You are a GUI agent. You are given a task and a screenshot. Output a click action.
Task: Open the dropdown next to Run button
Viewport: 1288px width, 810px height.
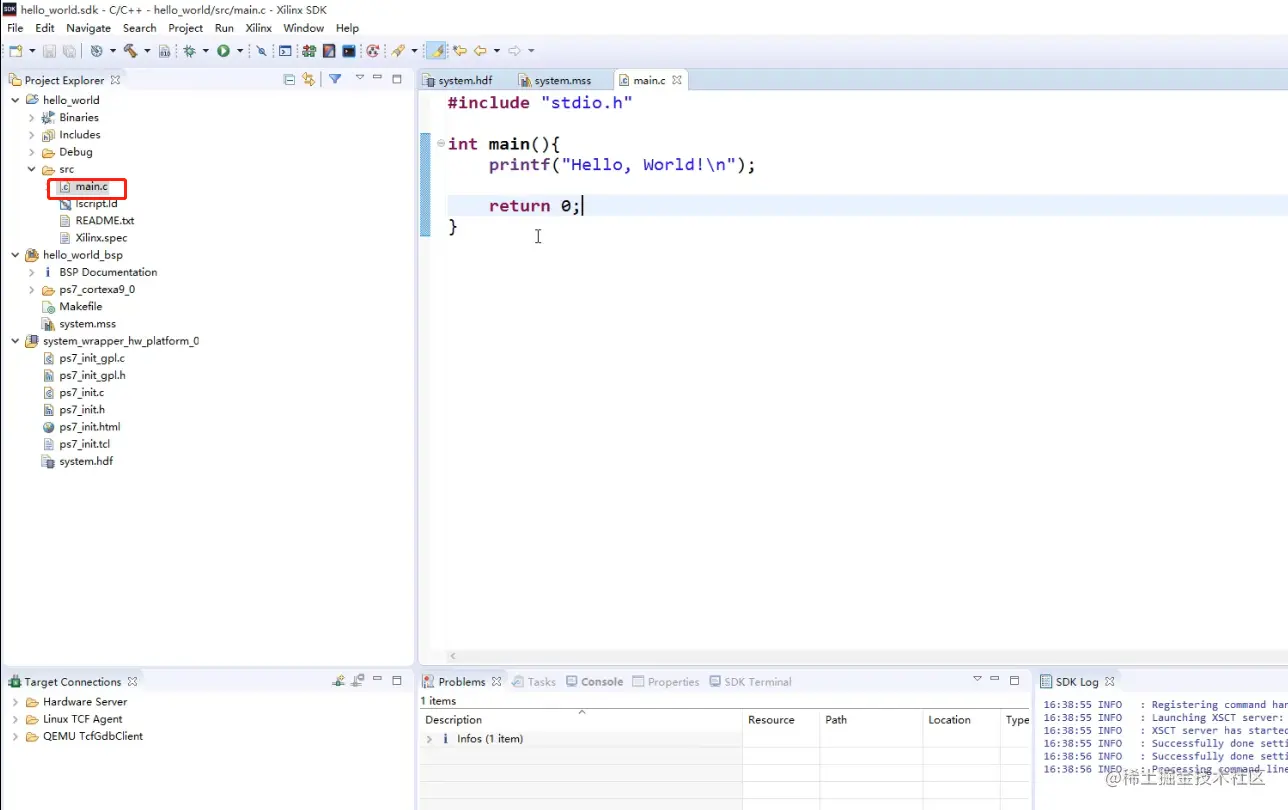point(240,51)
